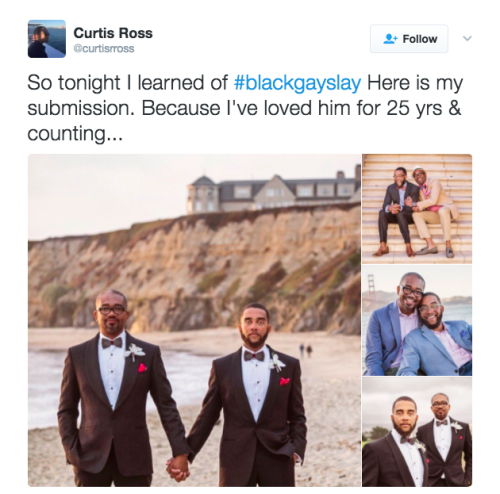Open the large beach wedding photo
This screenshot has width=500, height=494.
click(x=194, y=320)
